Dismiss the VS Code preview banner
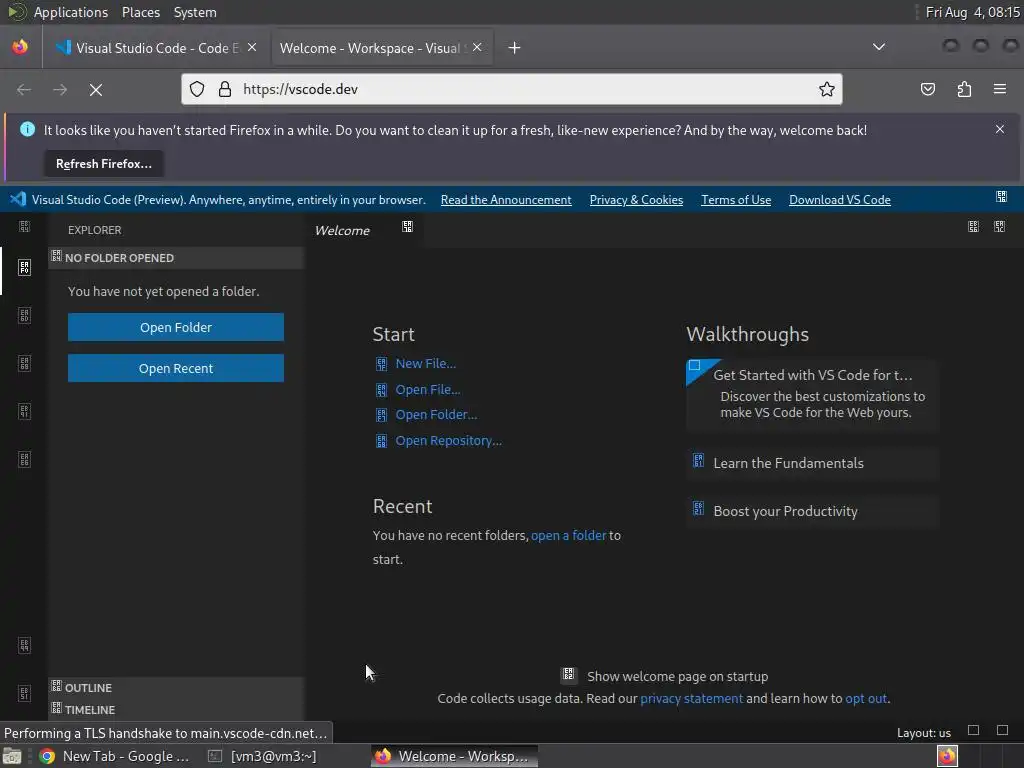 [1001, 197]
